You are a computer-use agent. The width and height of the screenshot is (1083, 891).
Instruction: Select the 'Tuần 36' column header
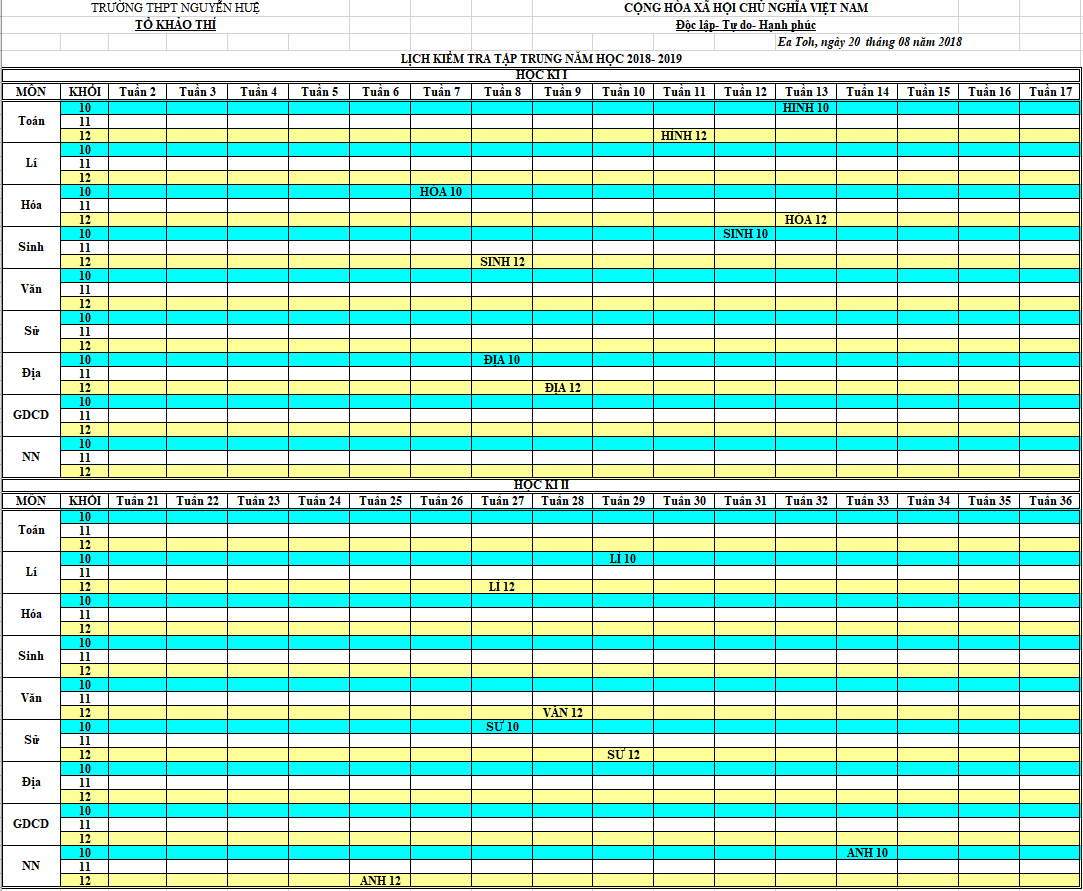(x=1051, y=501)
